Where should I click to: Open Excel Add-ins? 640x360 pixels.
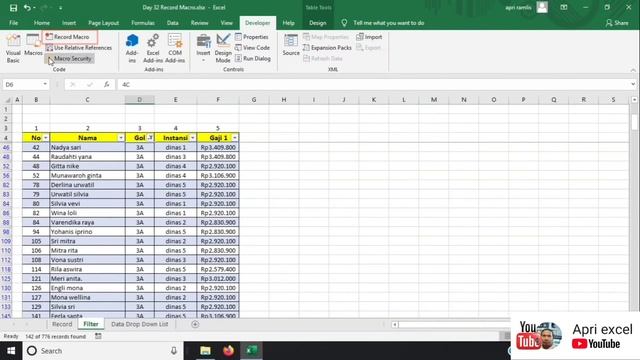tap(153, 48)
